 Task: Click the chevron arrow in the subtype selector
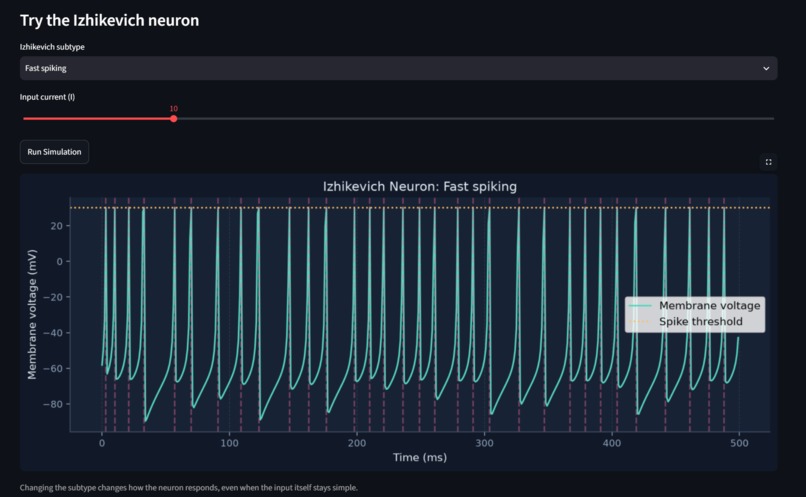(766, 68)
